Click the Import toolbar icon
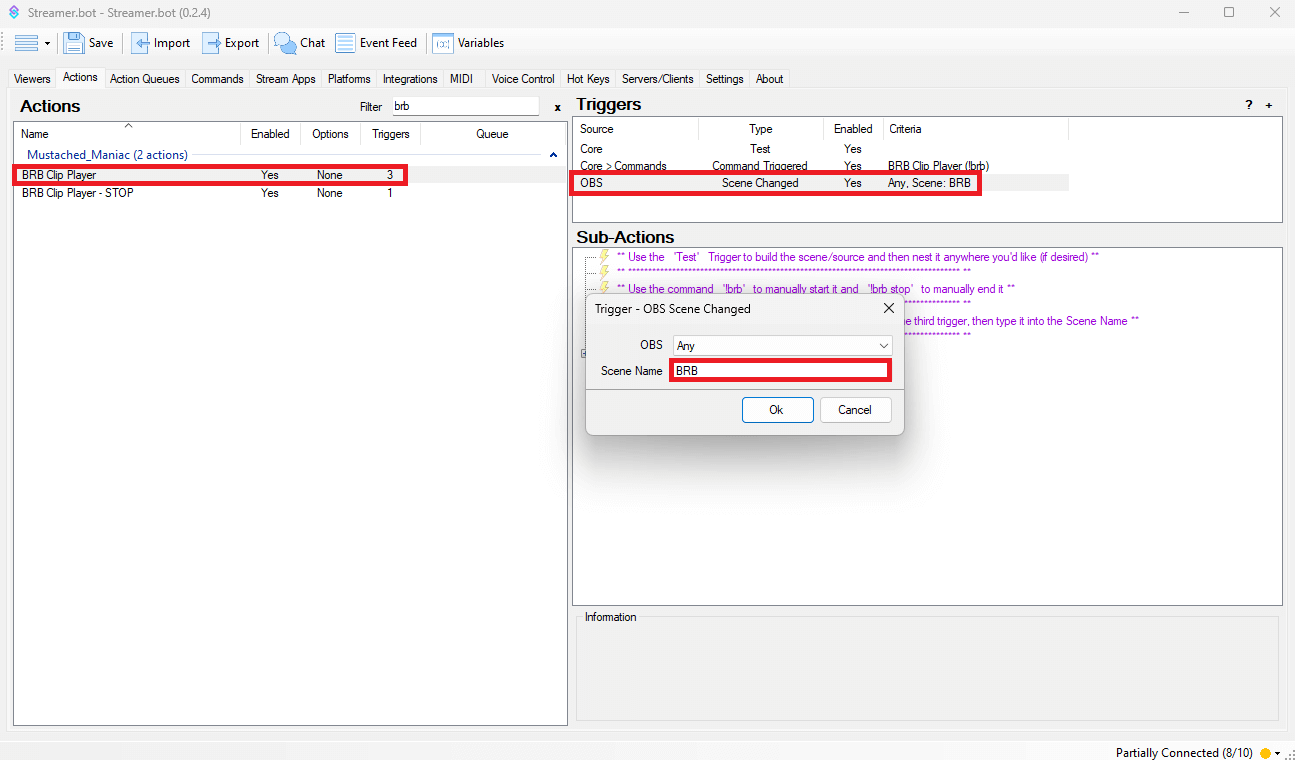 tap(141, 43)
